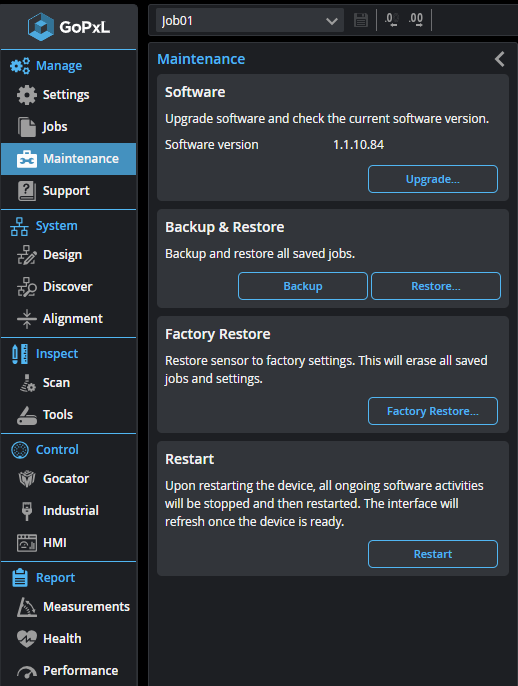Click the Scan icon under Inspect
Viewport: 518px width, 686px height.
click(x=27, y=383)
